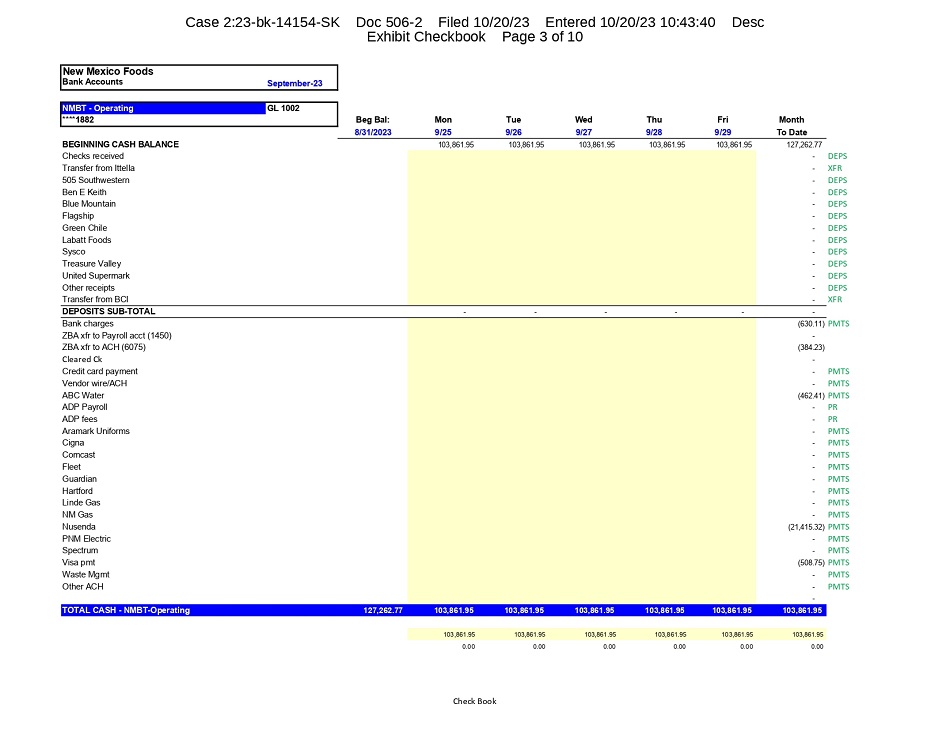Viewport: 950px width, 734px height.
Task: Select the New Mexico Foods title
Action: click(108, 71)
